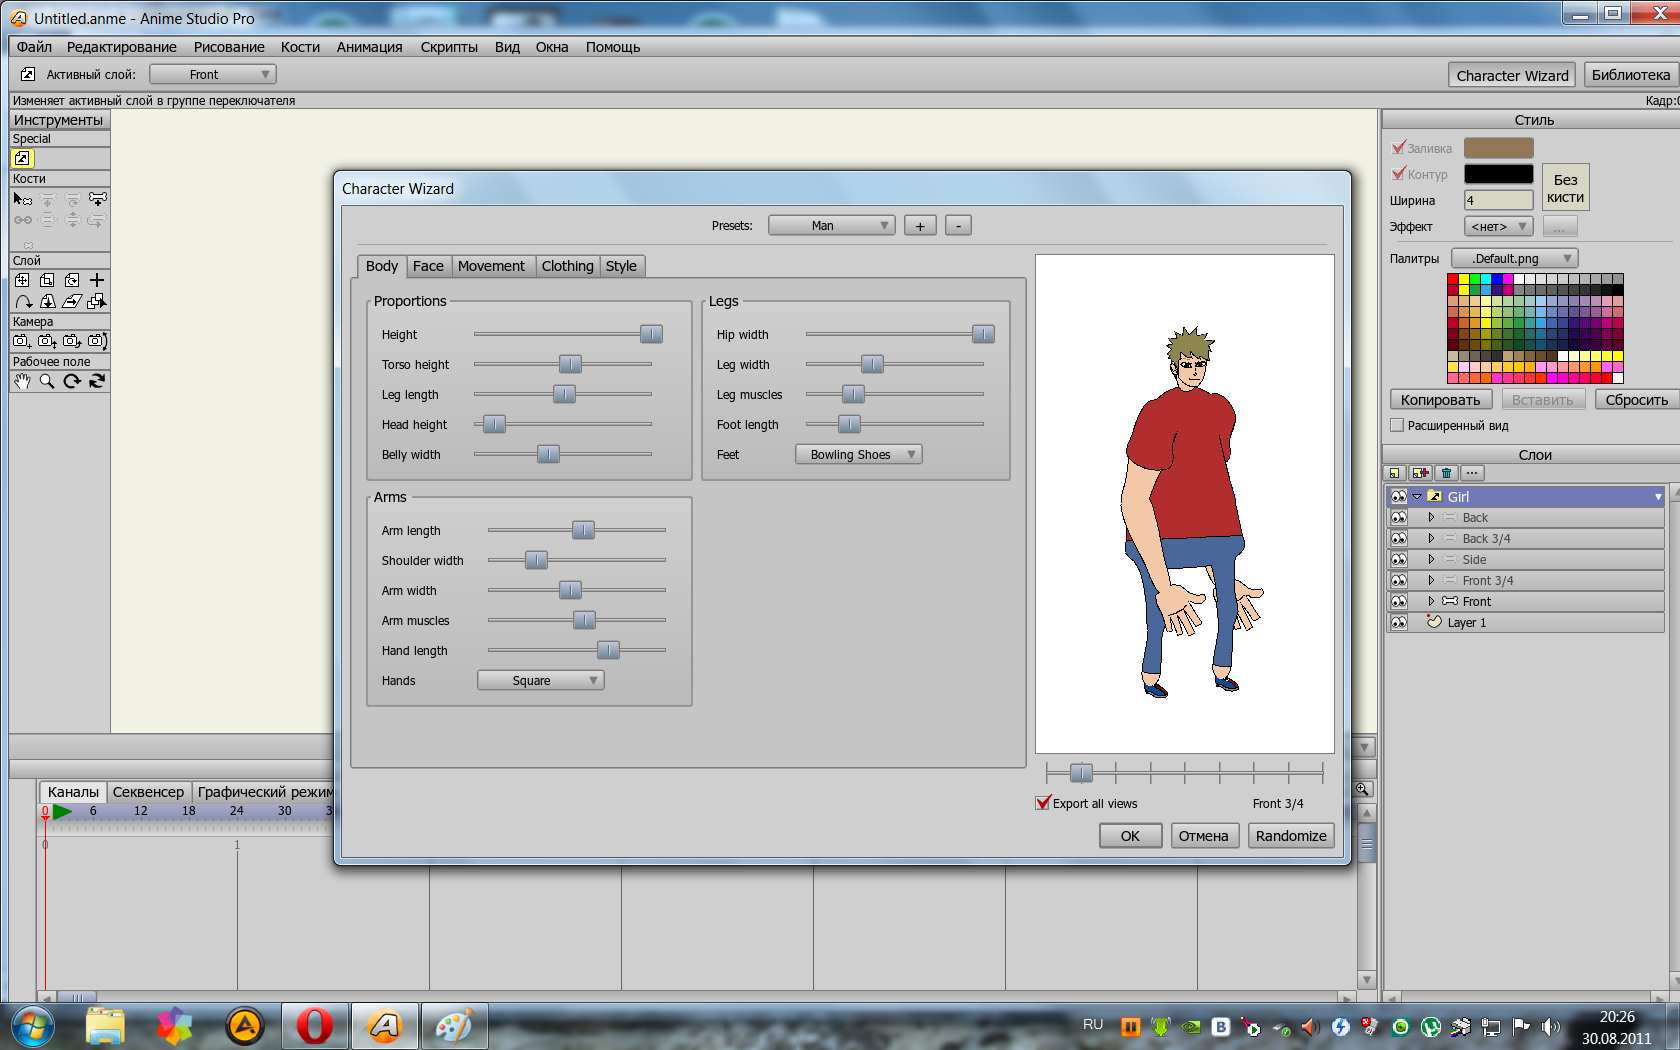Hide the Layer 1 layer visibility
The height and width of the screenshot is (1050, 1680).
pos(1398,622)
